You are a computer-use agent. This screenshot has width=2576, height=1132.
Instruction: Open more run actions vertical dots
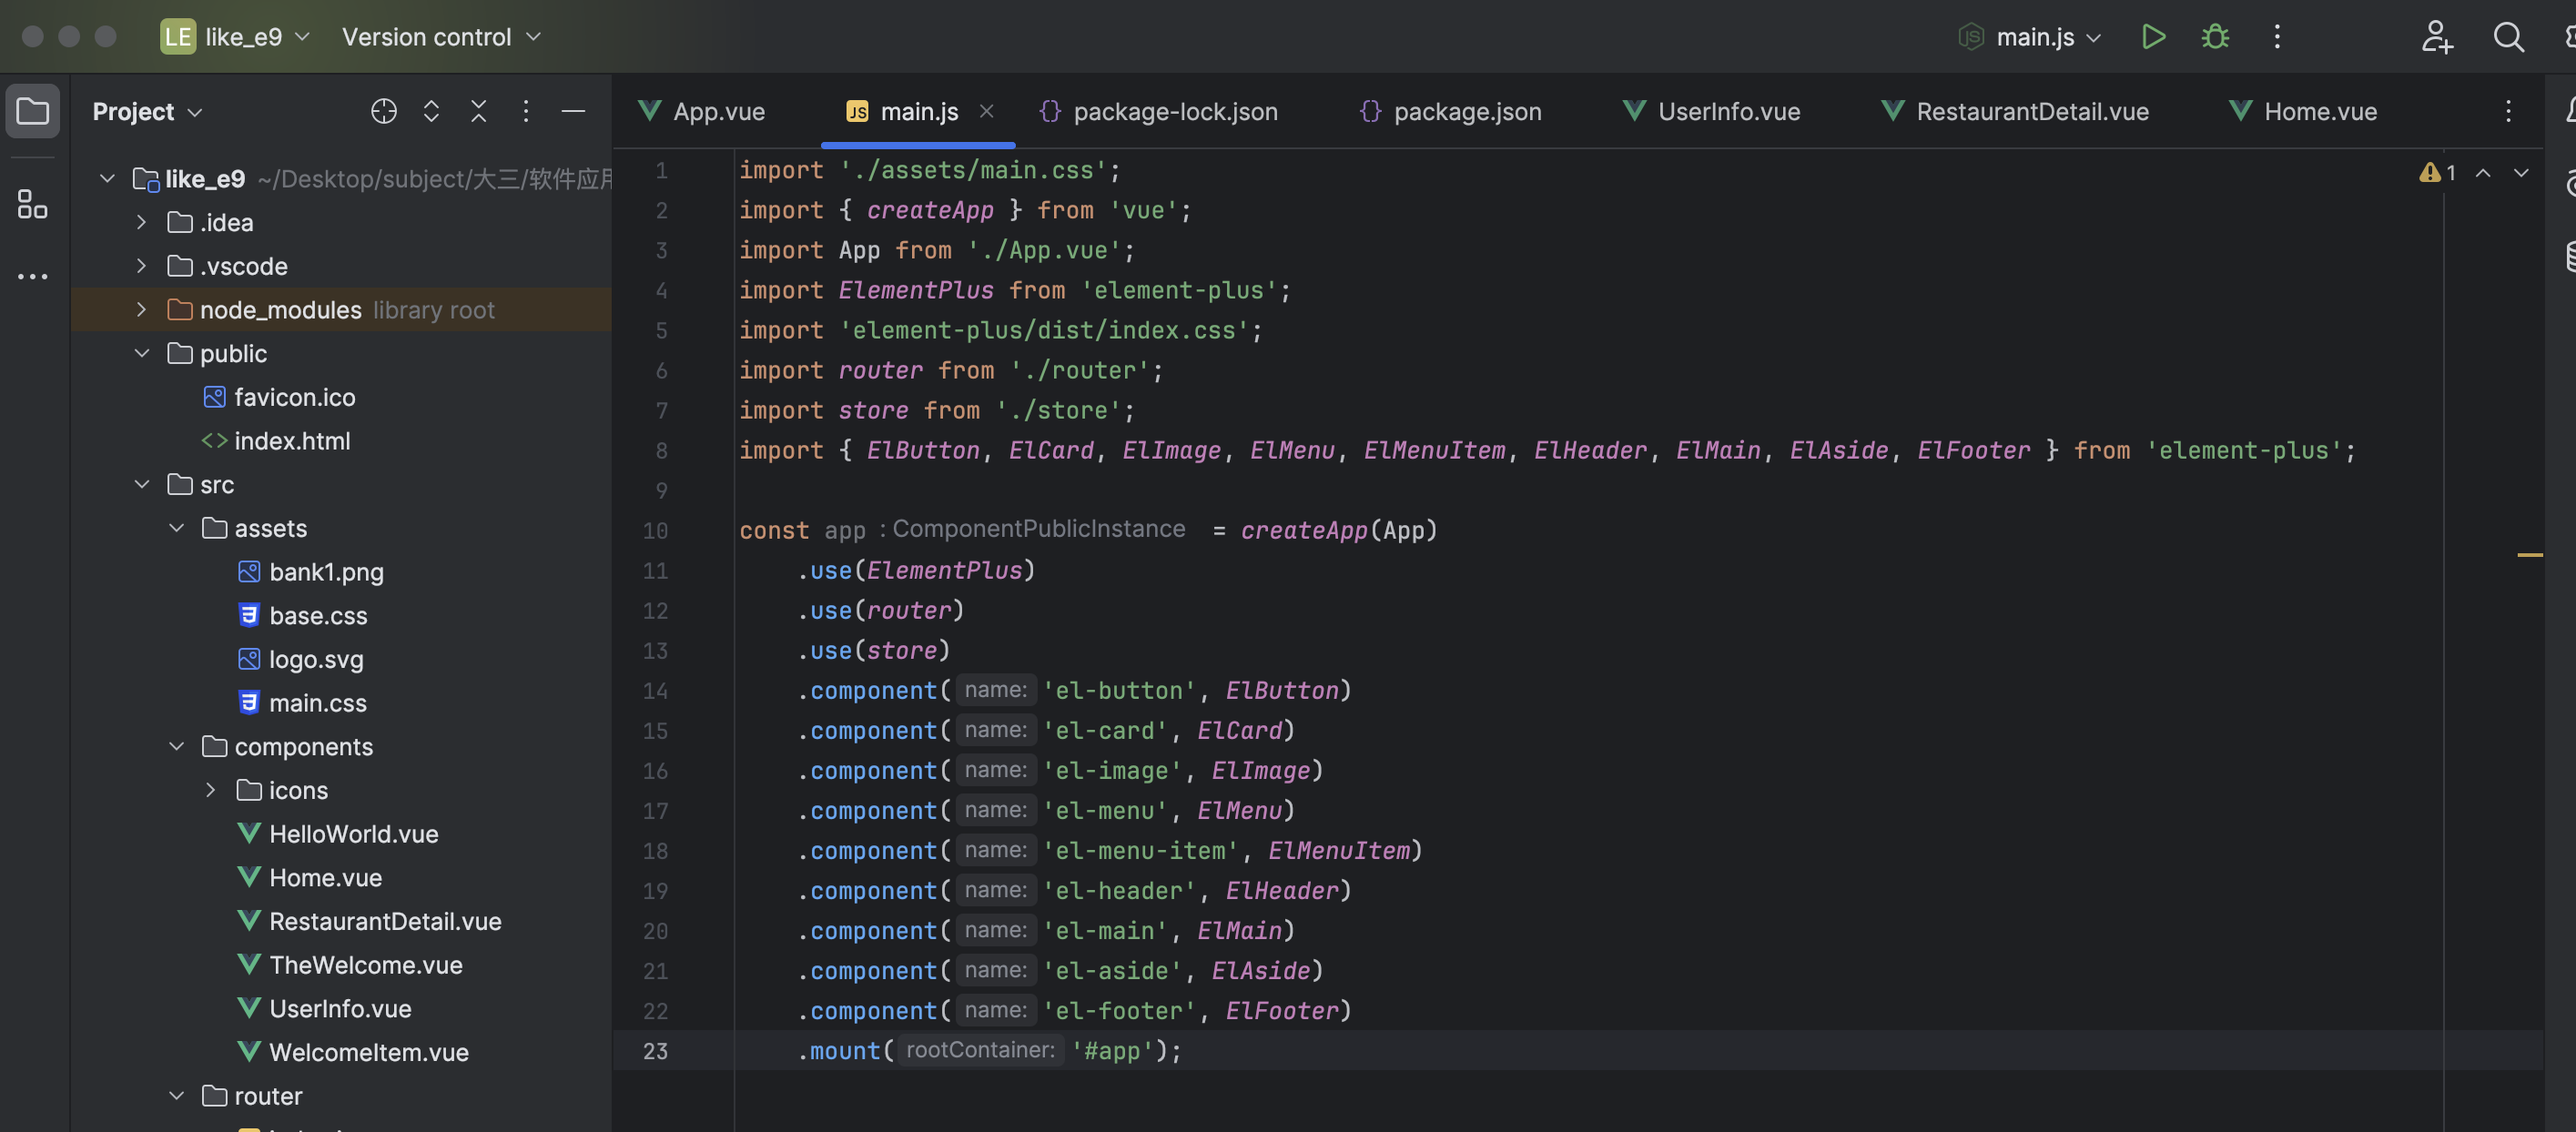pyautogui.click(x=2277, y=37)
